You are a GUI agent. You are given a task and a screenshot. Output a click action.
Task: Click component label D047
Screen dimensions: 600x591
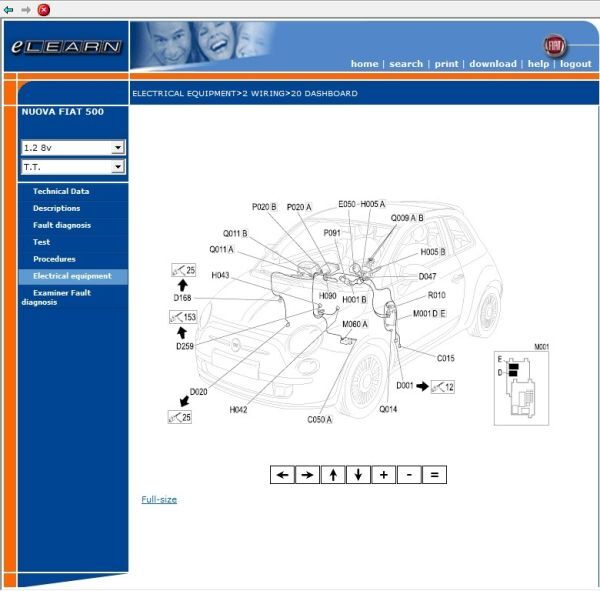(427, 276)
